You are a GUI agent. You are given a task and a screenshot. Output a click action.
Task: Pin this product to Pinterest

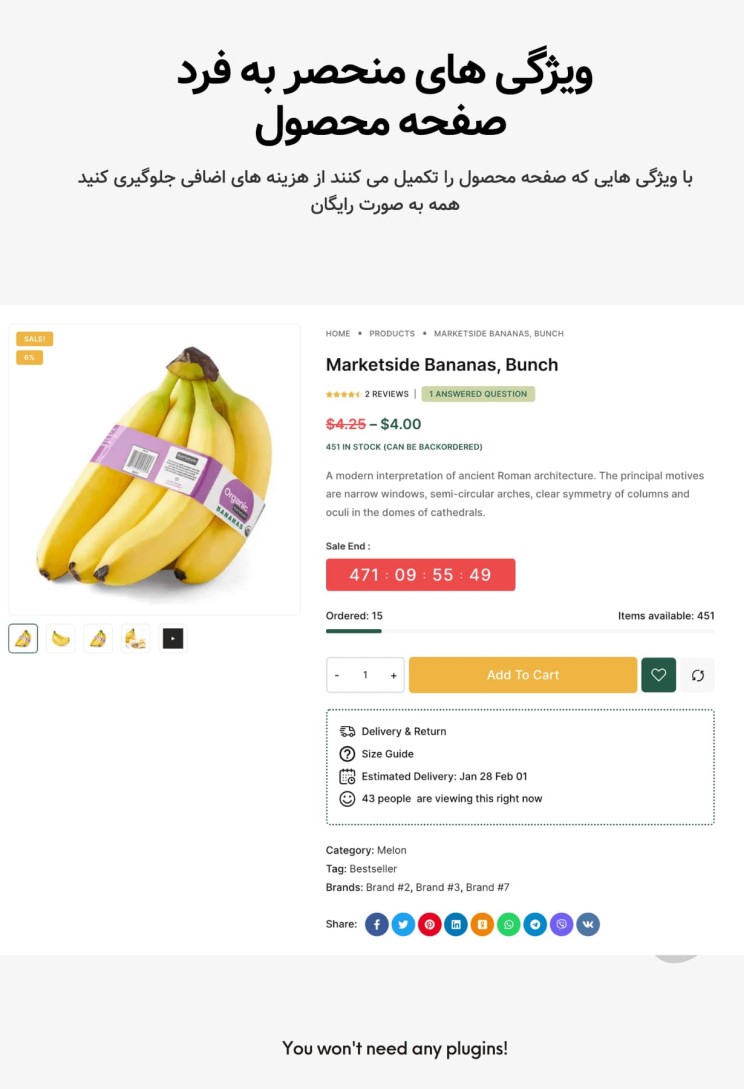pos(429,924)
